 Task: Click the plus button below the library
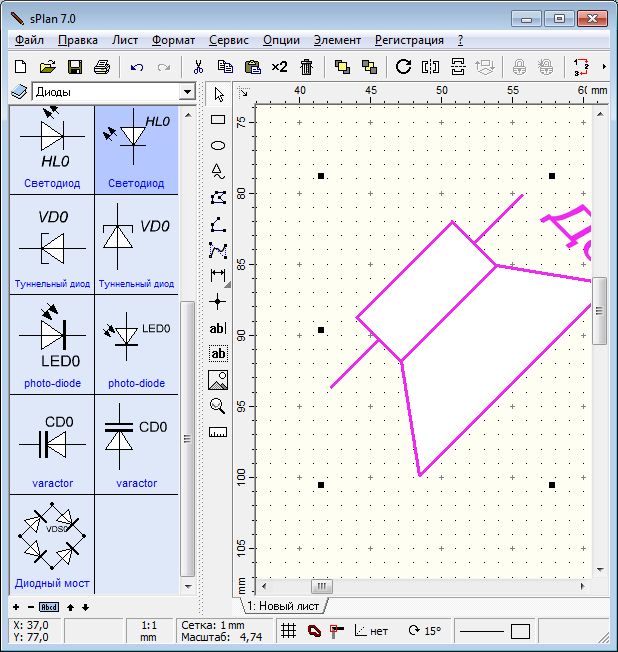[x=16, y=607]
